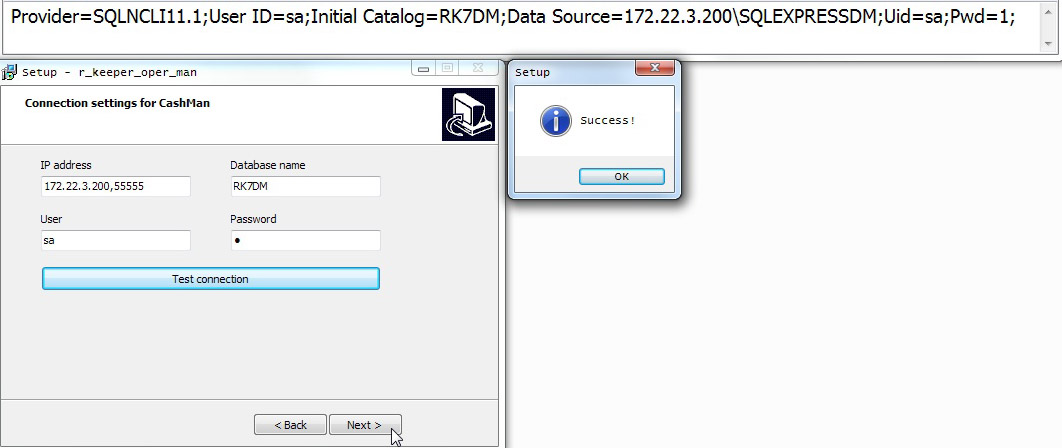Maximize the r_keeper_oper_man setup window

(x=447, y=68)
